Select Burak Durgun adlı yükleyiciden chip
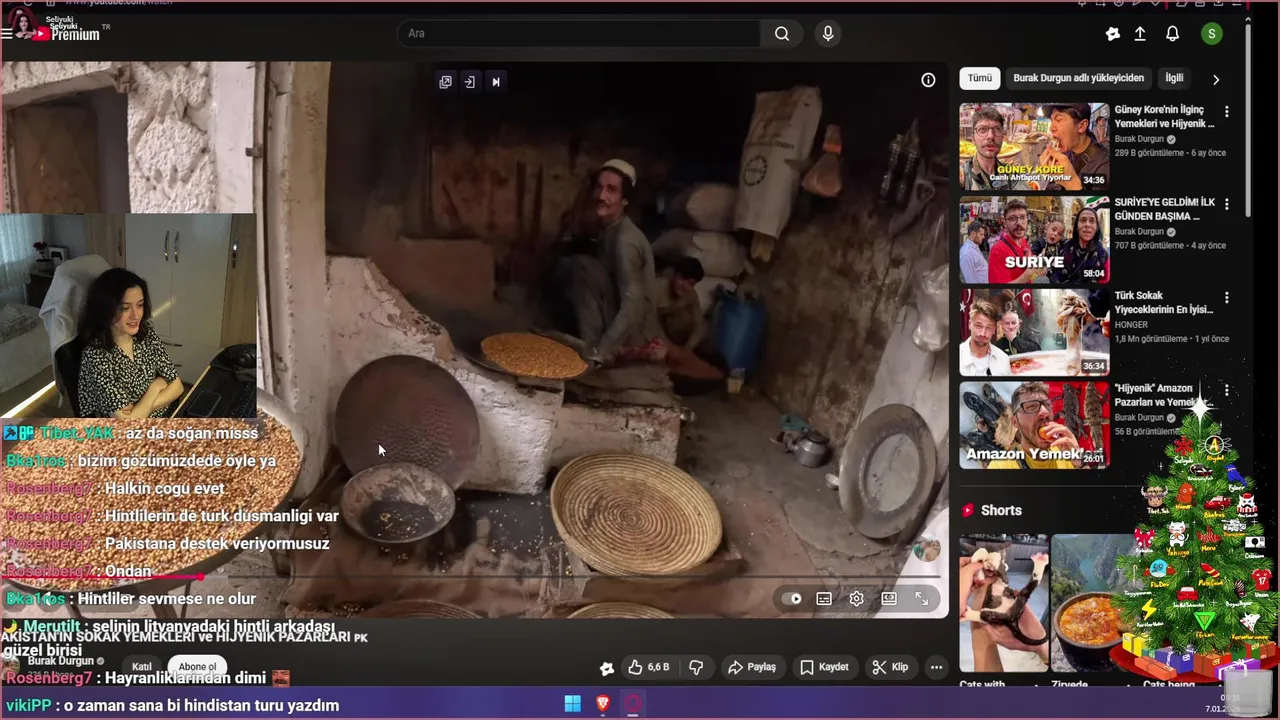Screen dimensions: 1280x720 coord(1078,78)
